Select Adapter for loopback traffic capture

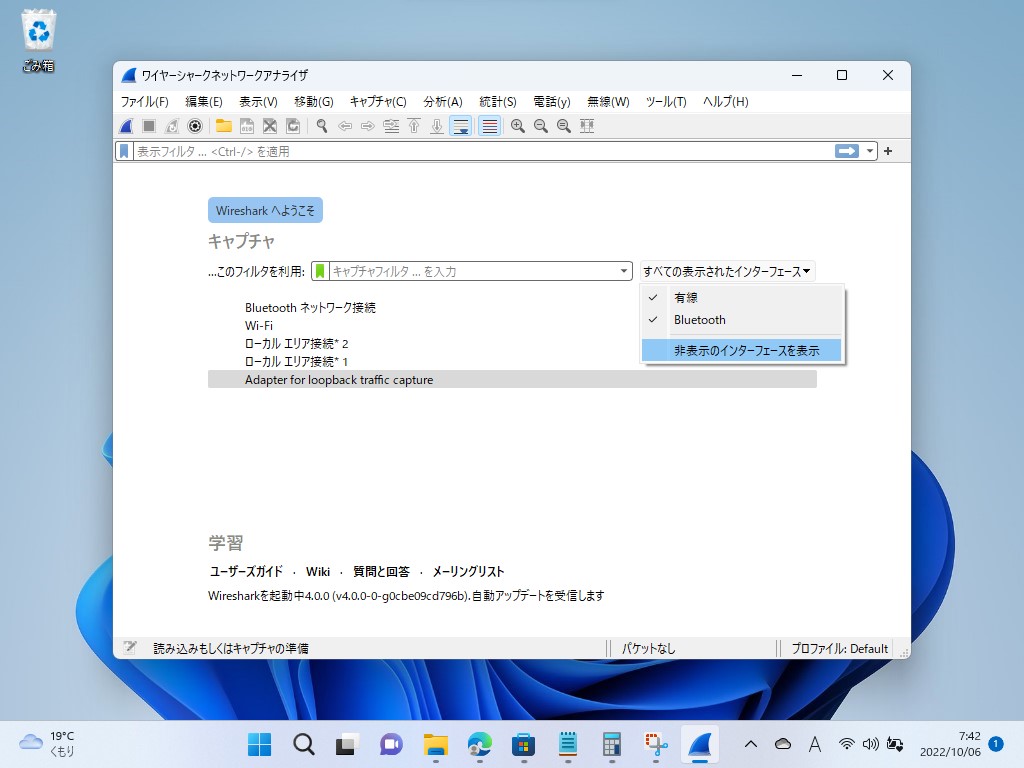coord(512,379)
